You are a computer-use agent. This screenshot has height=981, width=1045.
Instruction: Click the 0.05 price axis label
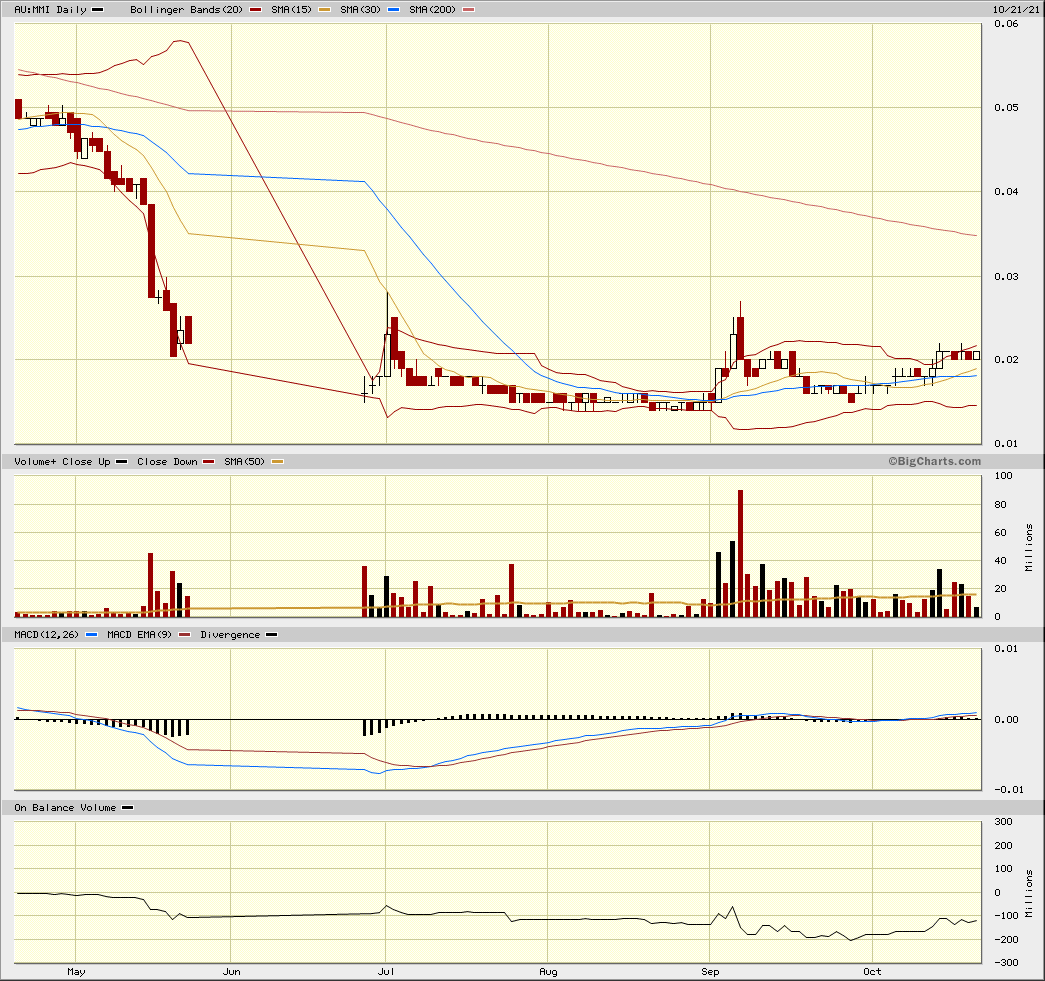(x=1006, y=107)
